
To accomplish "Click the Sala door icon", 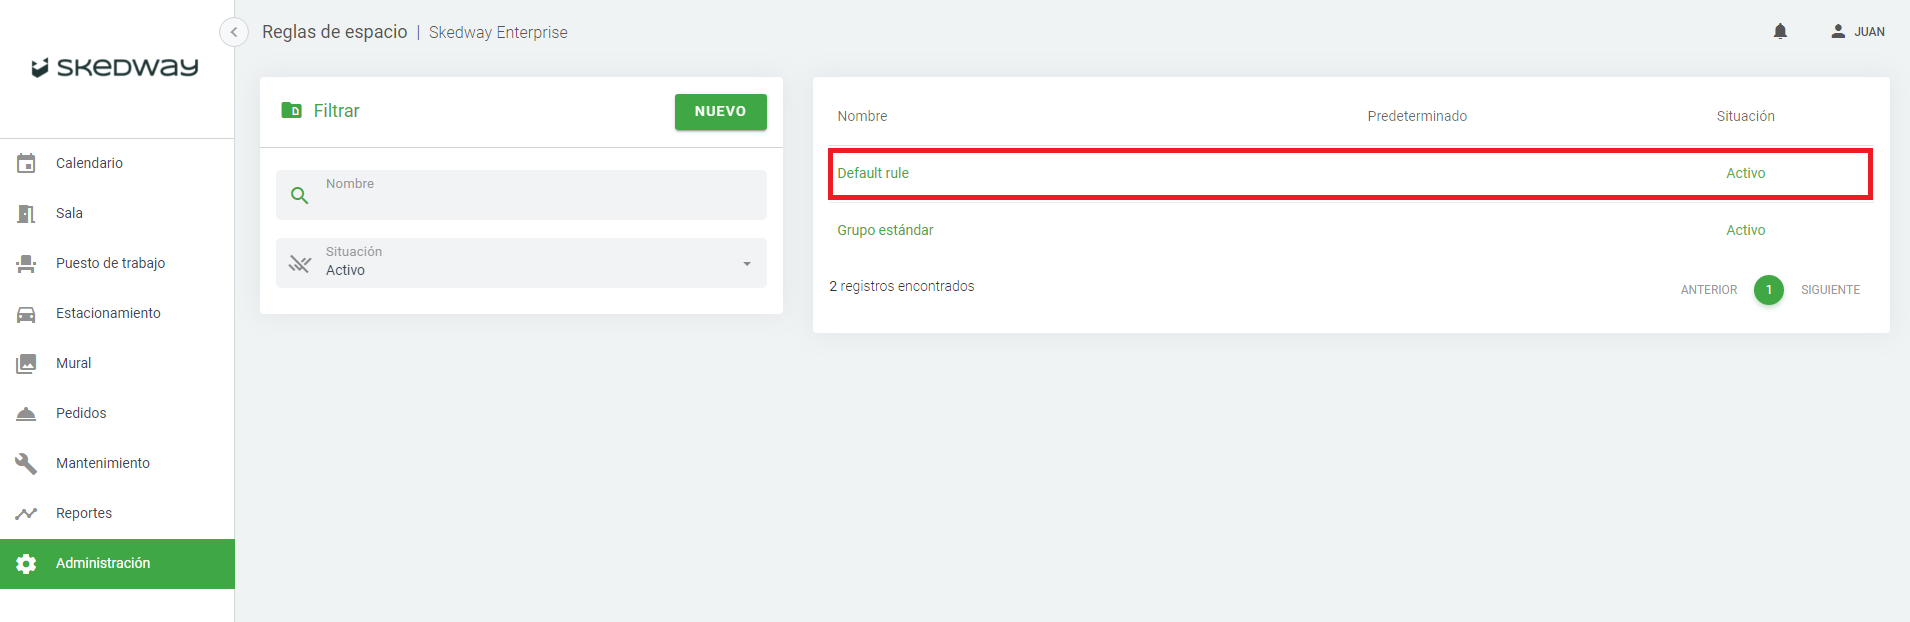I will [x=26, y=213].
